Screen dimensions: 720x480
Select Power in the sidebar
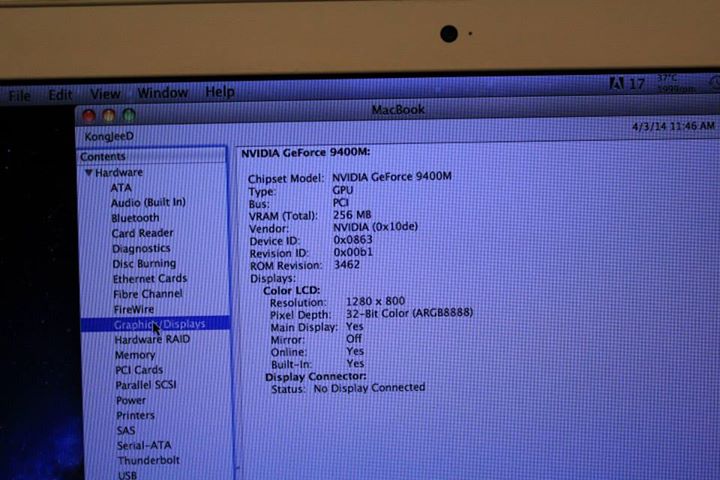pyautogui.click(x=131, y=400)
